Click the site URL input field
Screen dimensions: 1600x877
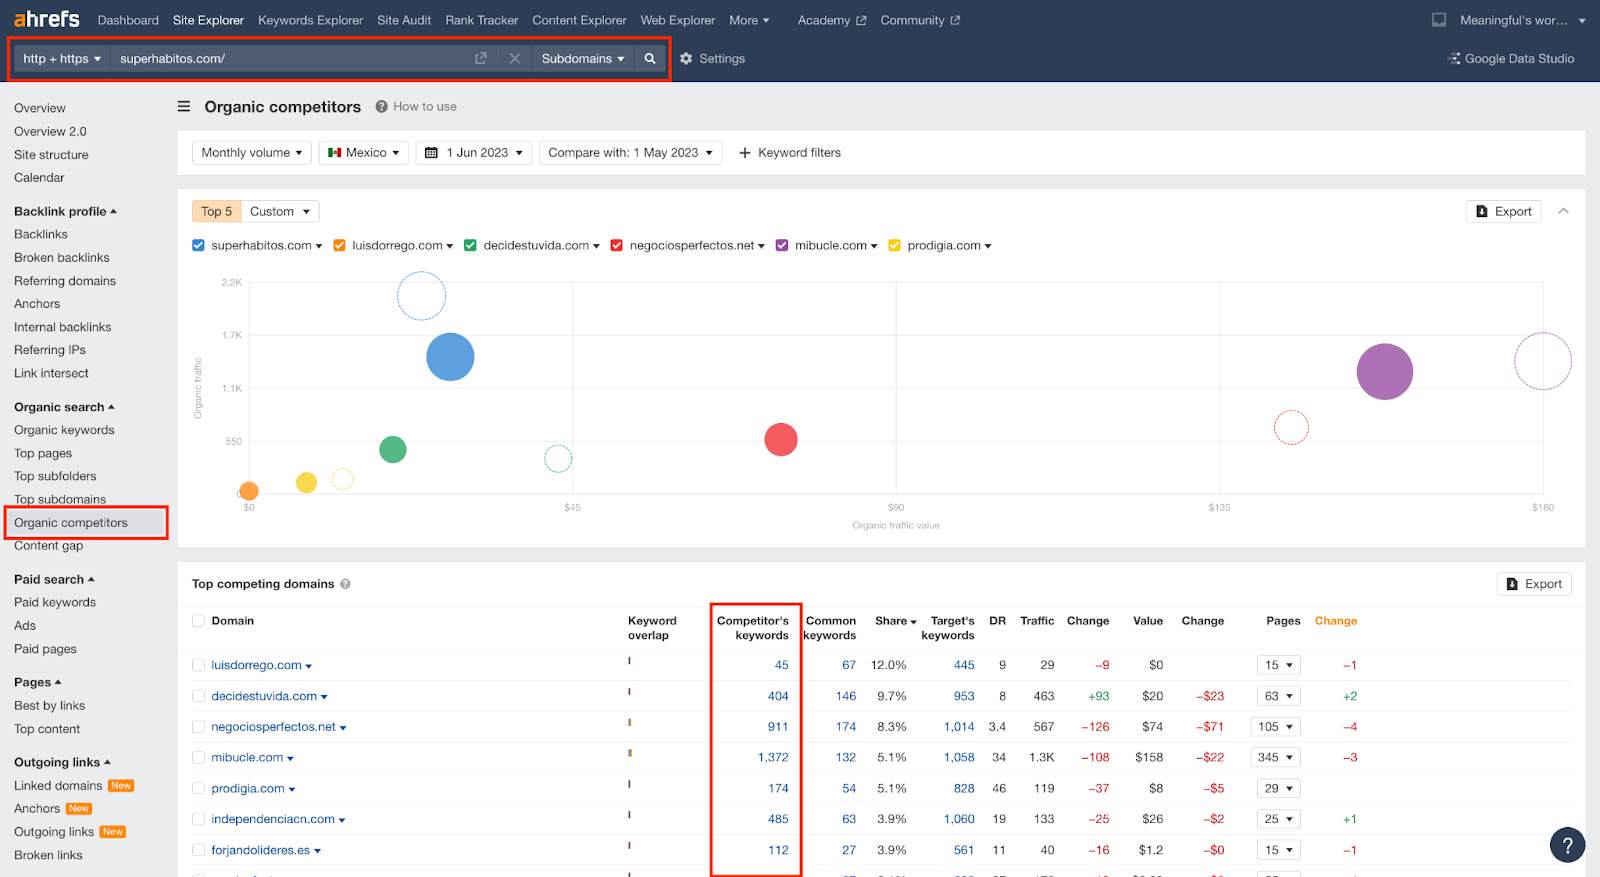tap(290, 59)
